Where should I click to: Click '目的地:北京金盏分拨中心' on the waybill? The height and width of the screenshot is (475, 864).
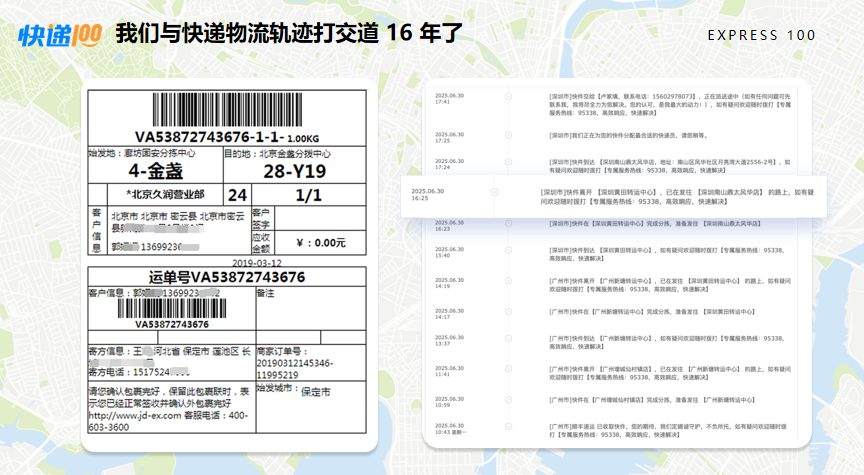coord(277,154)
